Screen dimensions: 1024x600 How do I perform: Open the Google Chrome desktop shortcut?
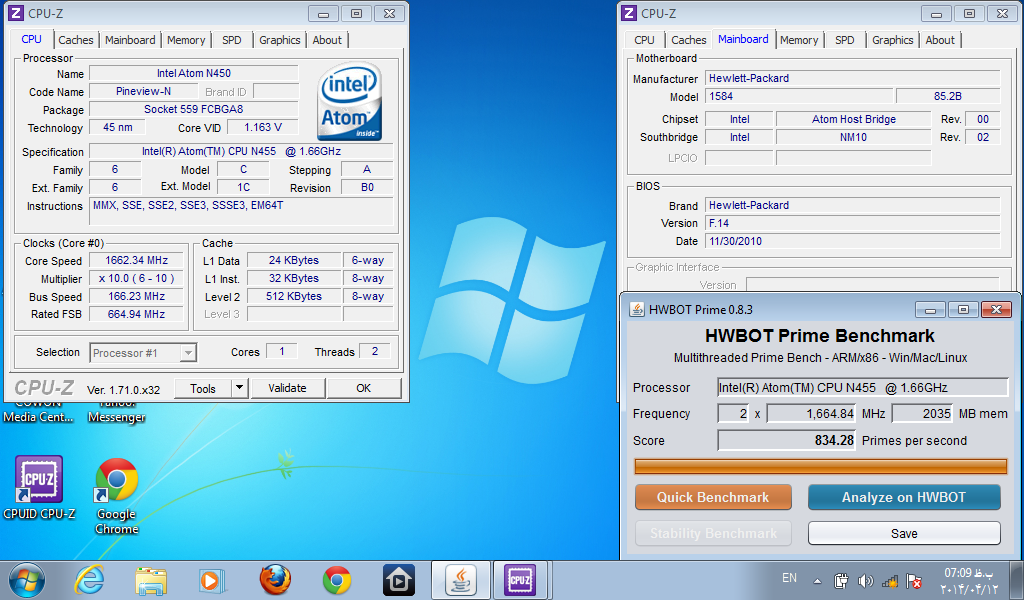[116, 496]
